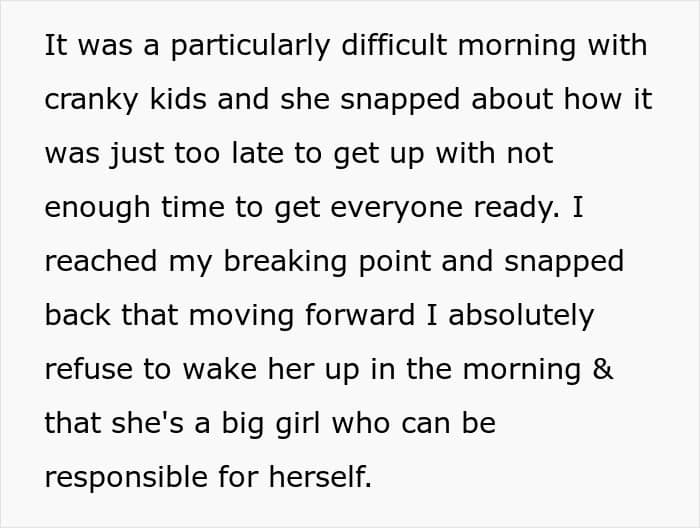The image size is (700, 528).
Task: Click the word "just" in the paragraph
Action: (137, 155)
